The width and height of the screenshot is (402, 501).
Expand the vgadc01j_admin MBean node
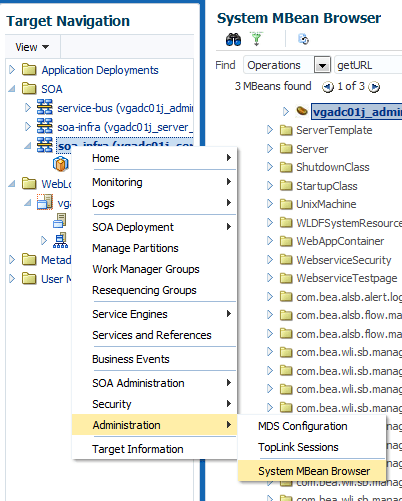286,111
